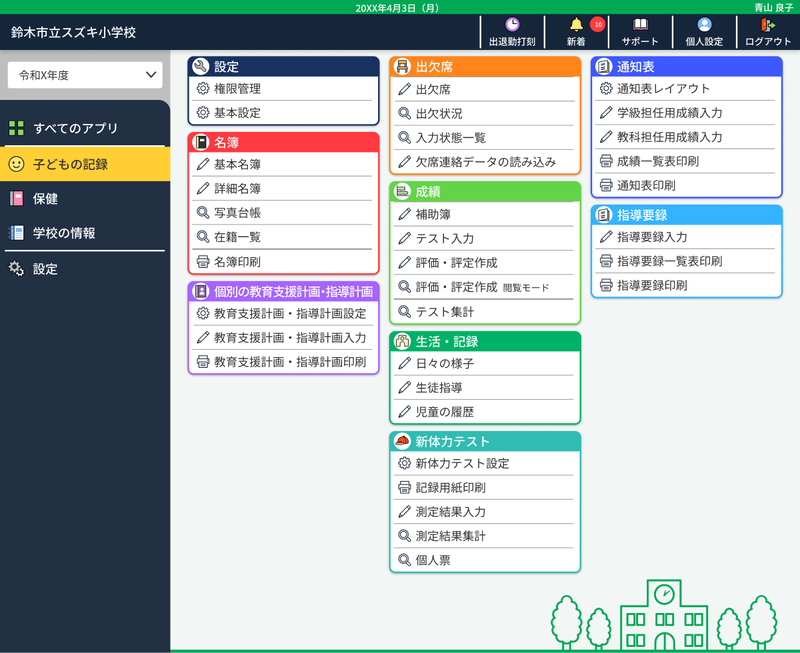Open 個人設定 via the person icon
The image size is (800, 653).
coord(704,24)
